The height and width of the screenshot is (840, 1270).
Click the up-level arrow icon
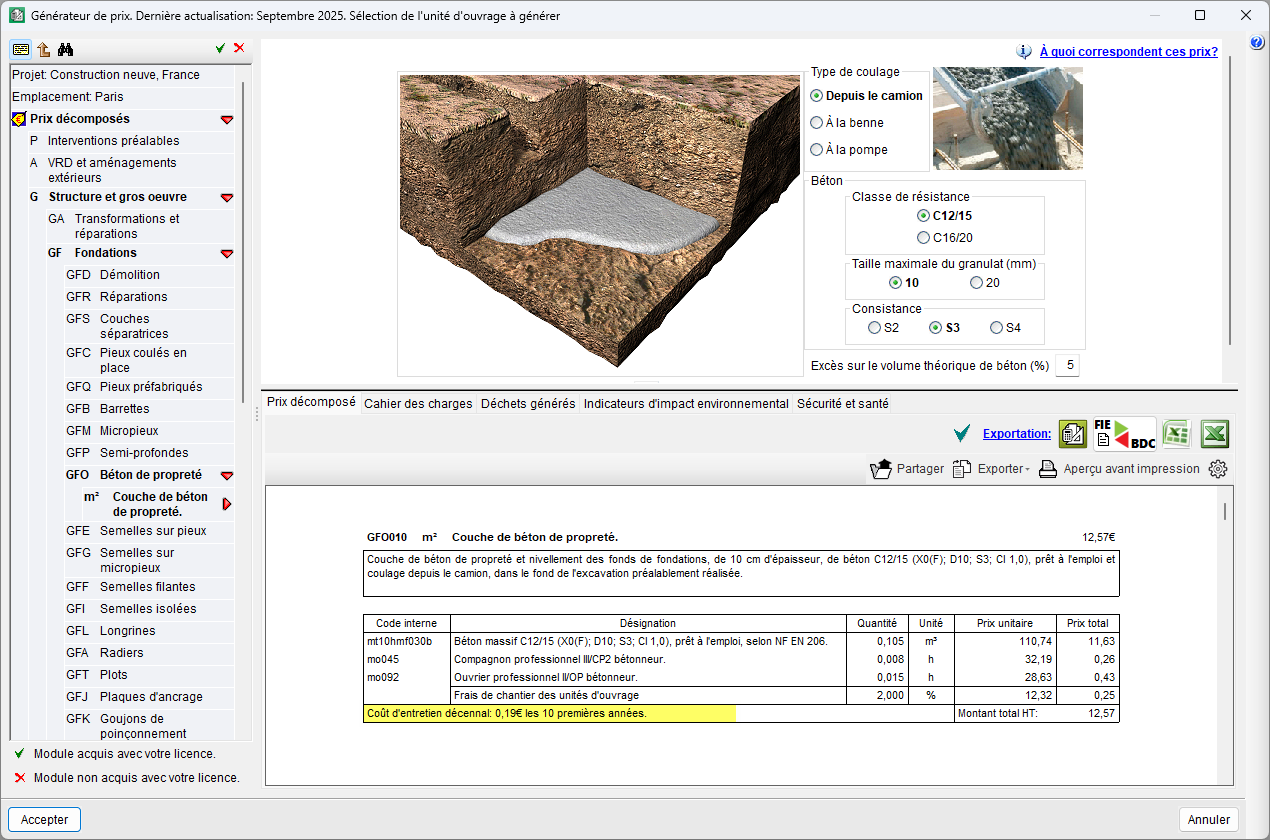(44, 49)
